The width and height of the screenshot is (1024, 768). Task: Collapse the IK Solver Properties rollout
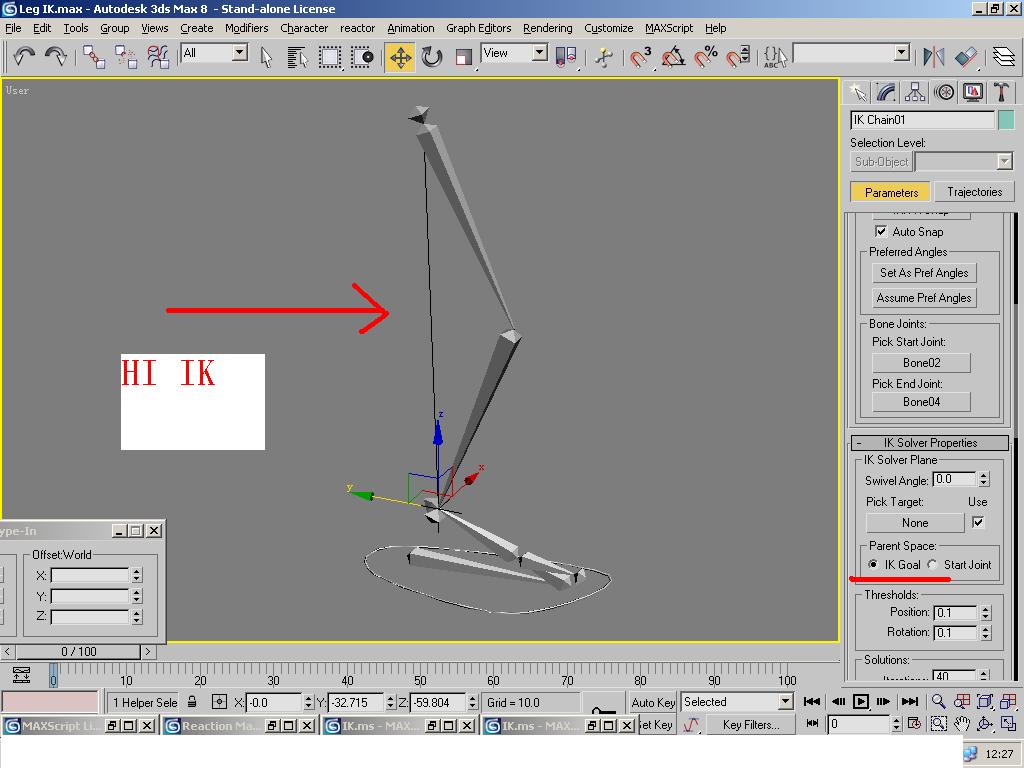pos(930,443)
